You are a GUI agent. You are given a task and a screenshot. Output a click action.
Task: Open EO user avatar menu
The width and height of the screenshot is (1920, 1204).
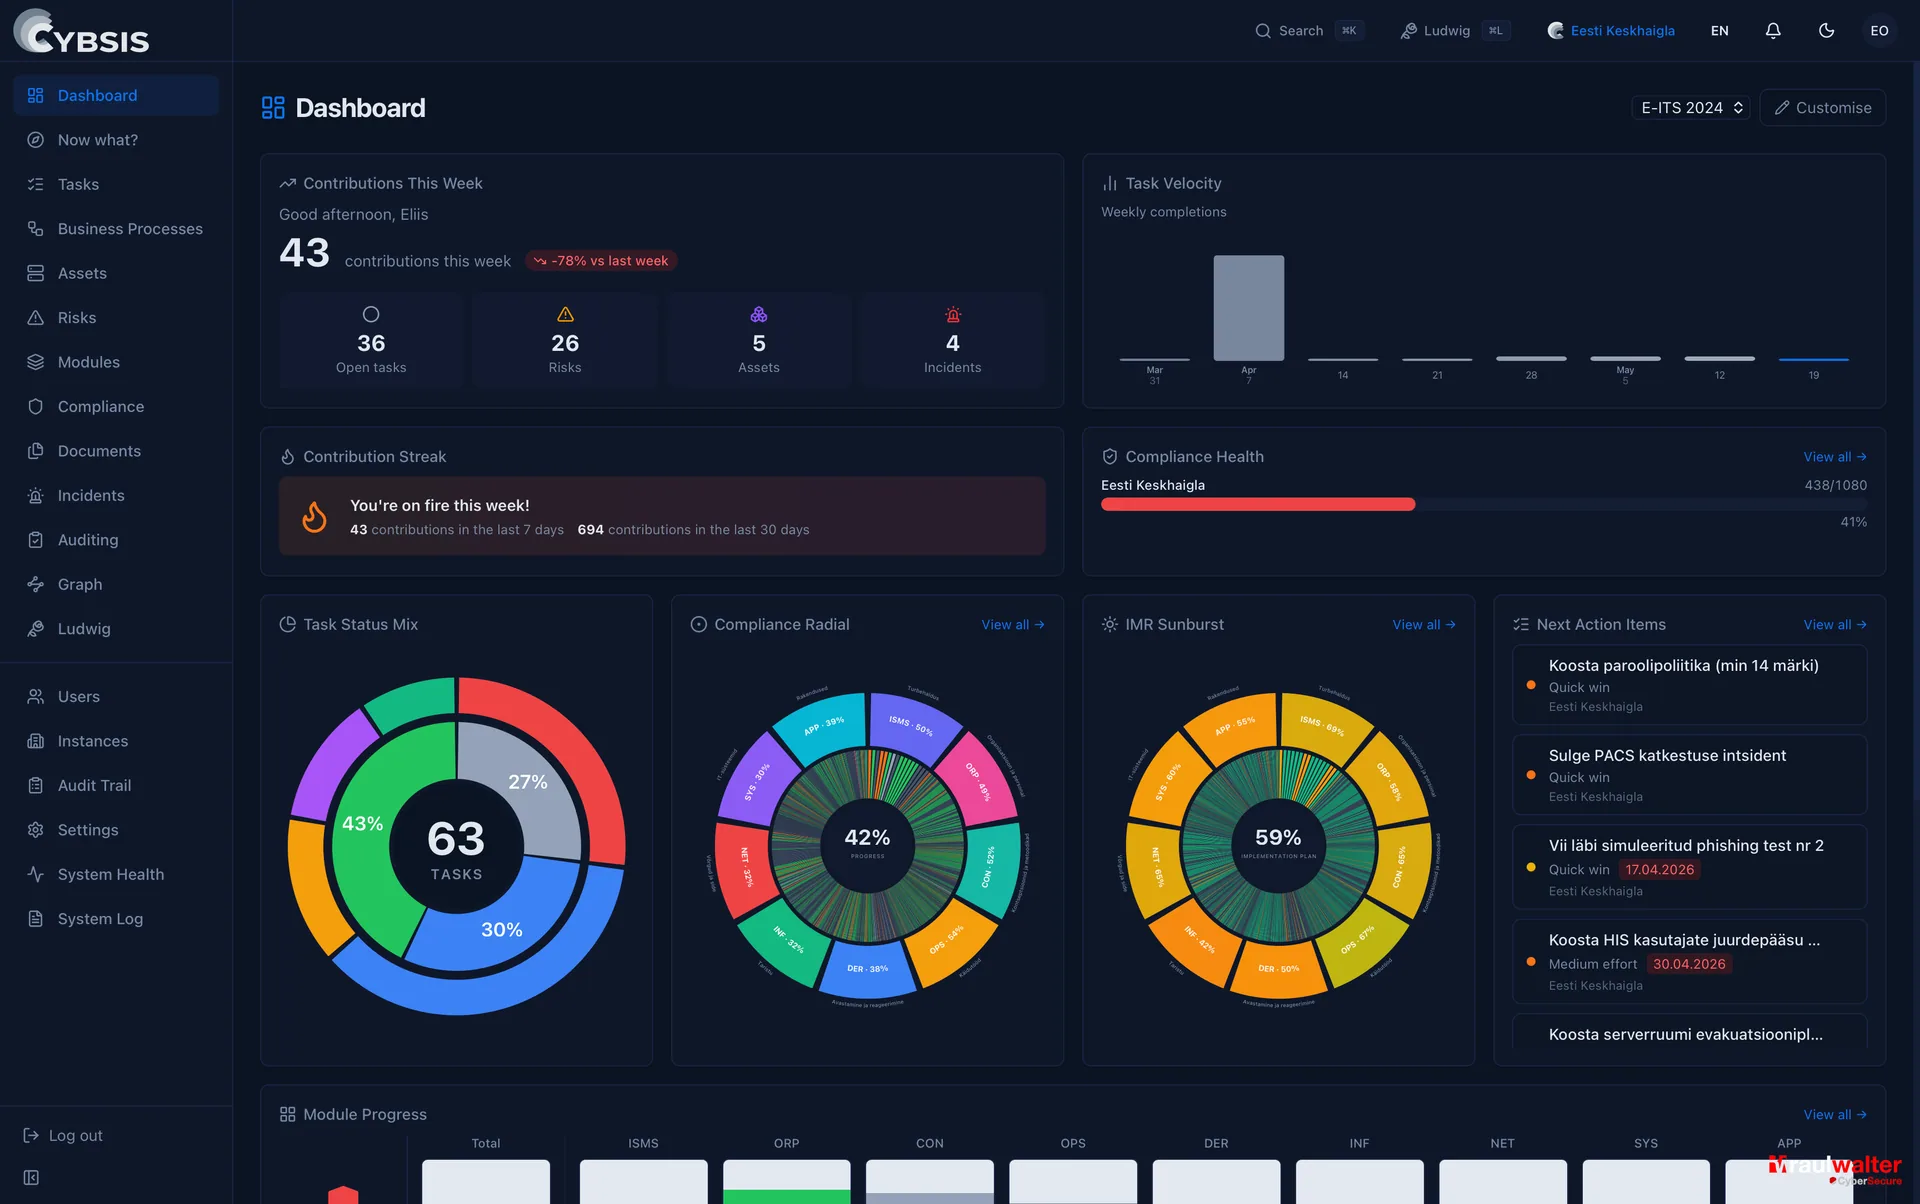[x=1879, y=31]
